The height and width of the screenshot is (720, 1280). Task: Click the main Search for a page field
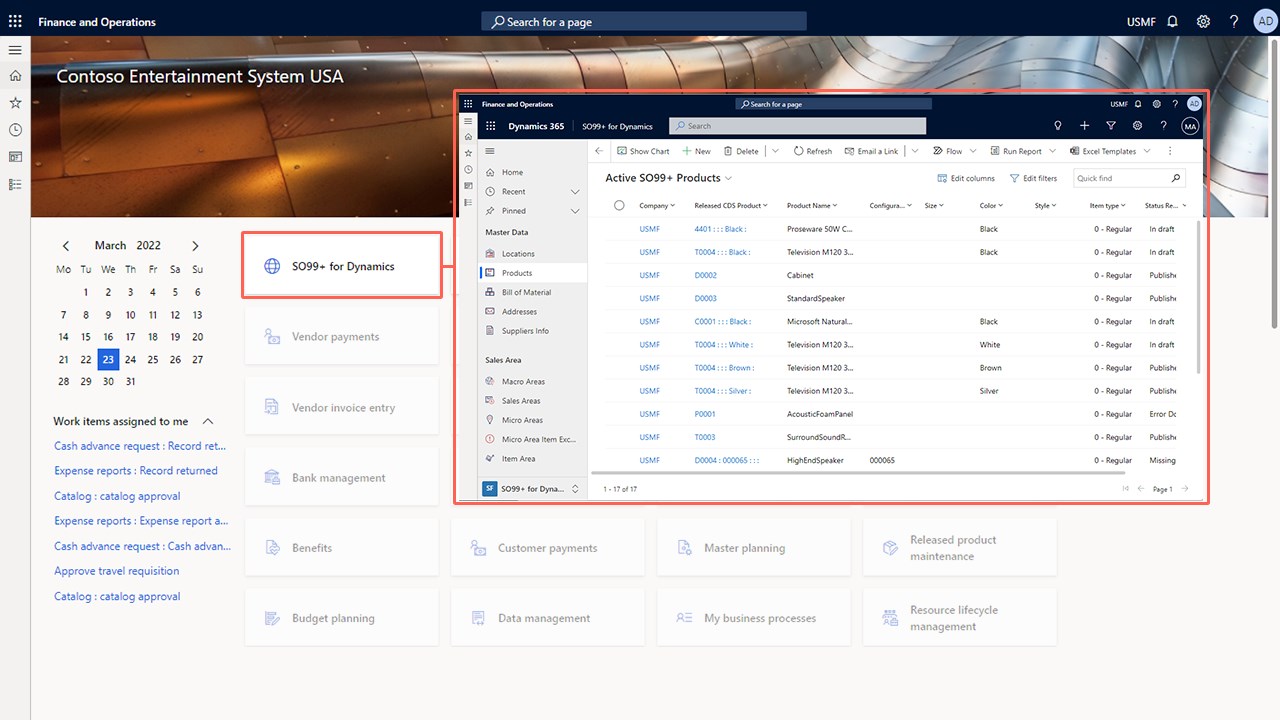tap(643, 21)
